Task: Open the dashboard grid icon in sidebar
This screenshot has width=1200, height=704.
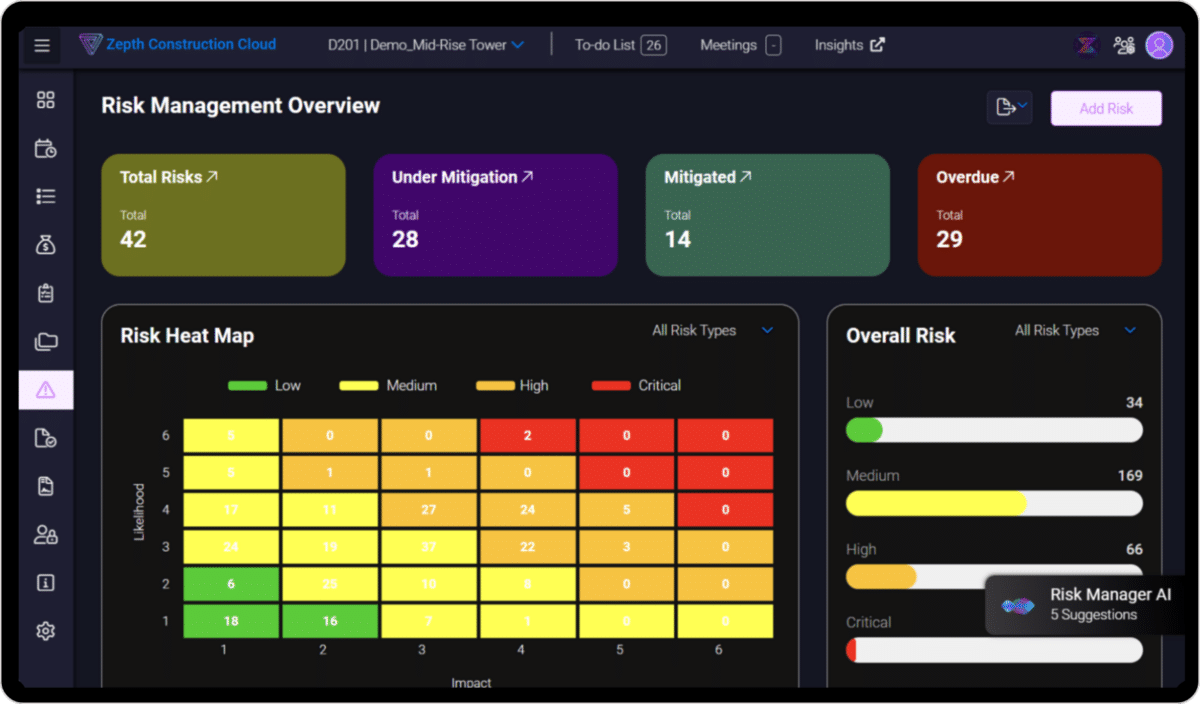Action: pyautogui.click(x=45, y=100)
